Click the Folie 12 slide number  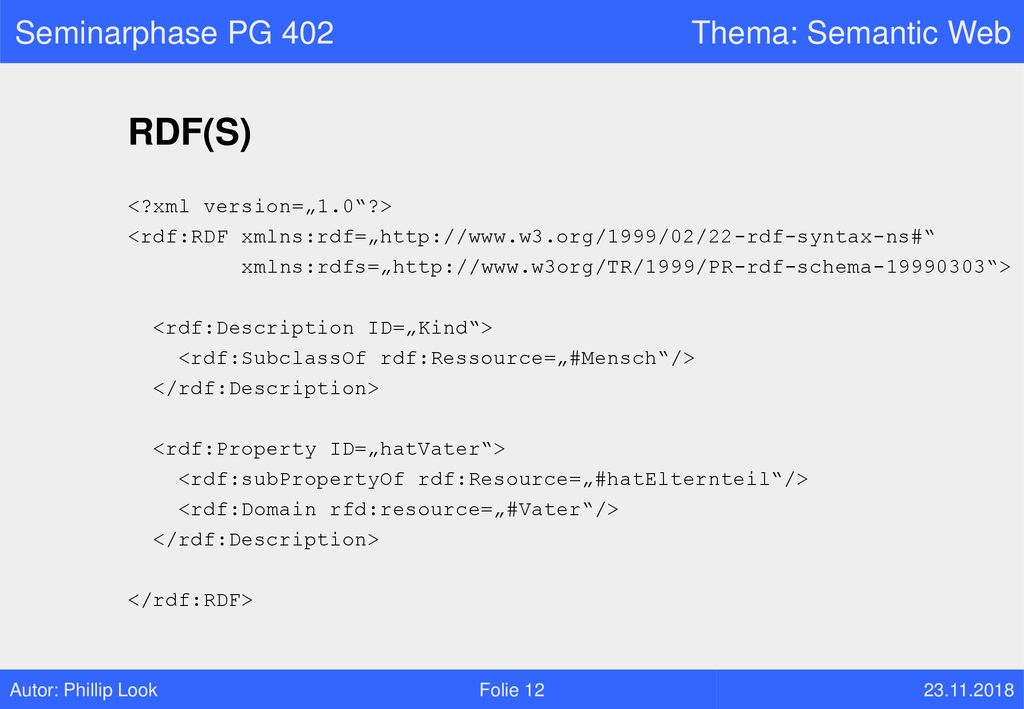tap(512, 690)
